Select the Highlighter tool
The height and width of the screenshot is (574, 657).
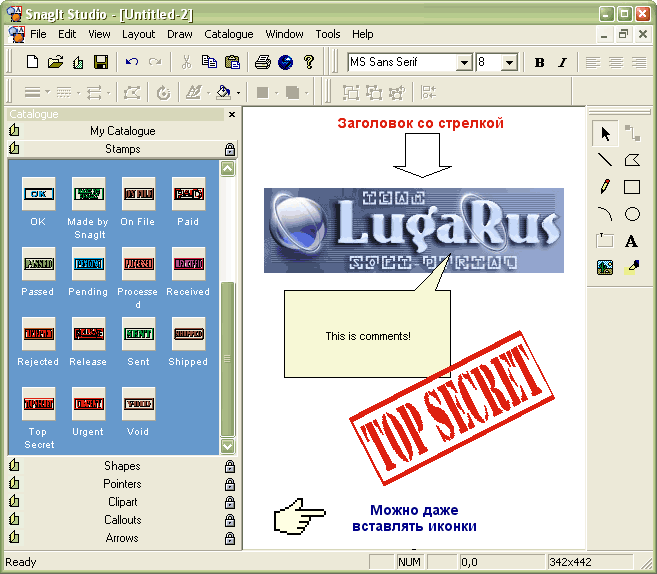pyautogui.click(x=632, y=267)
